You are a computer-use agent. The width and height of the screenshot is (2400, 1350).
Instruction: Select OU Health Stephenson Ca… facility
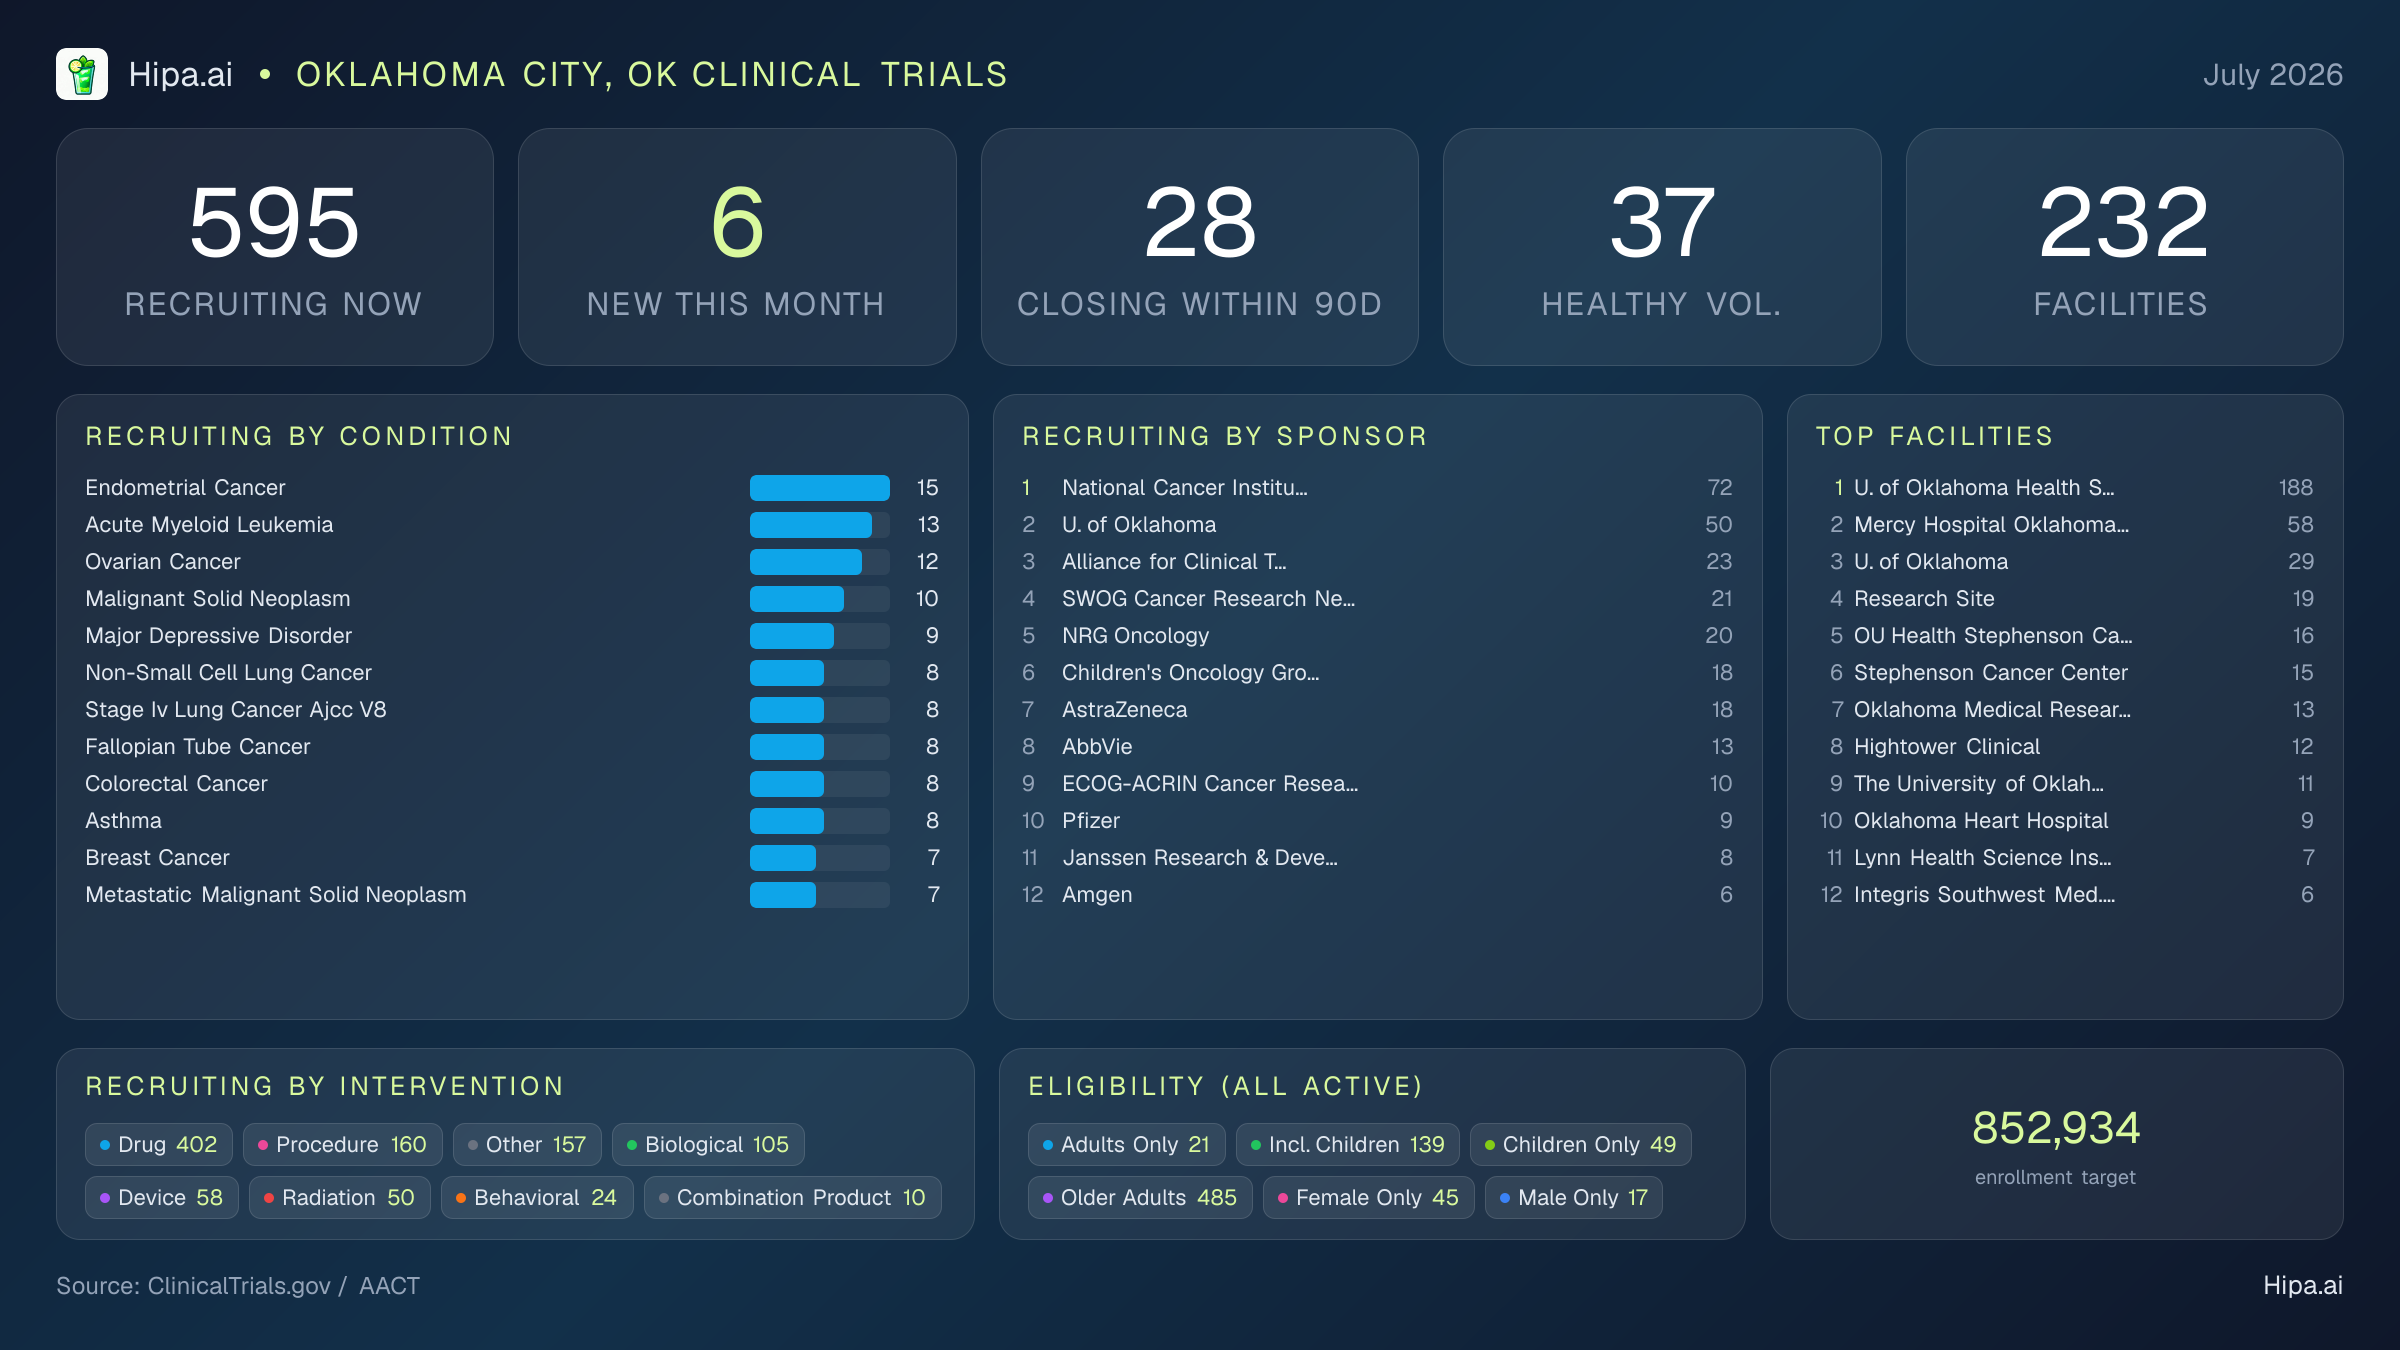pyautogui.click(x=2065, y=635)
